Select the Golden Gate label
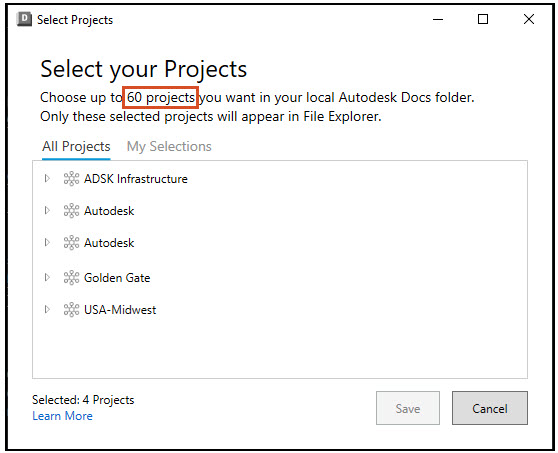This screenshot has height=453, width=558. pyautogui.click(x=117, y=278)
